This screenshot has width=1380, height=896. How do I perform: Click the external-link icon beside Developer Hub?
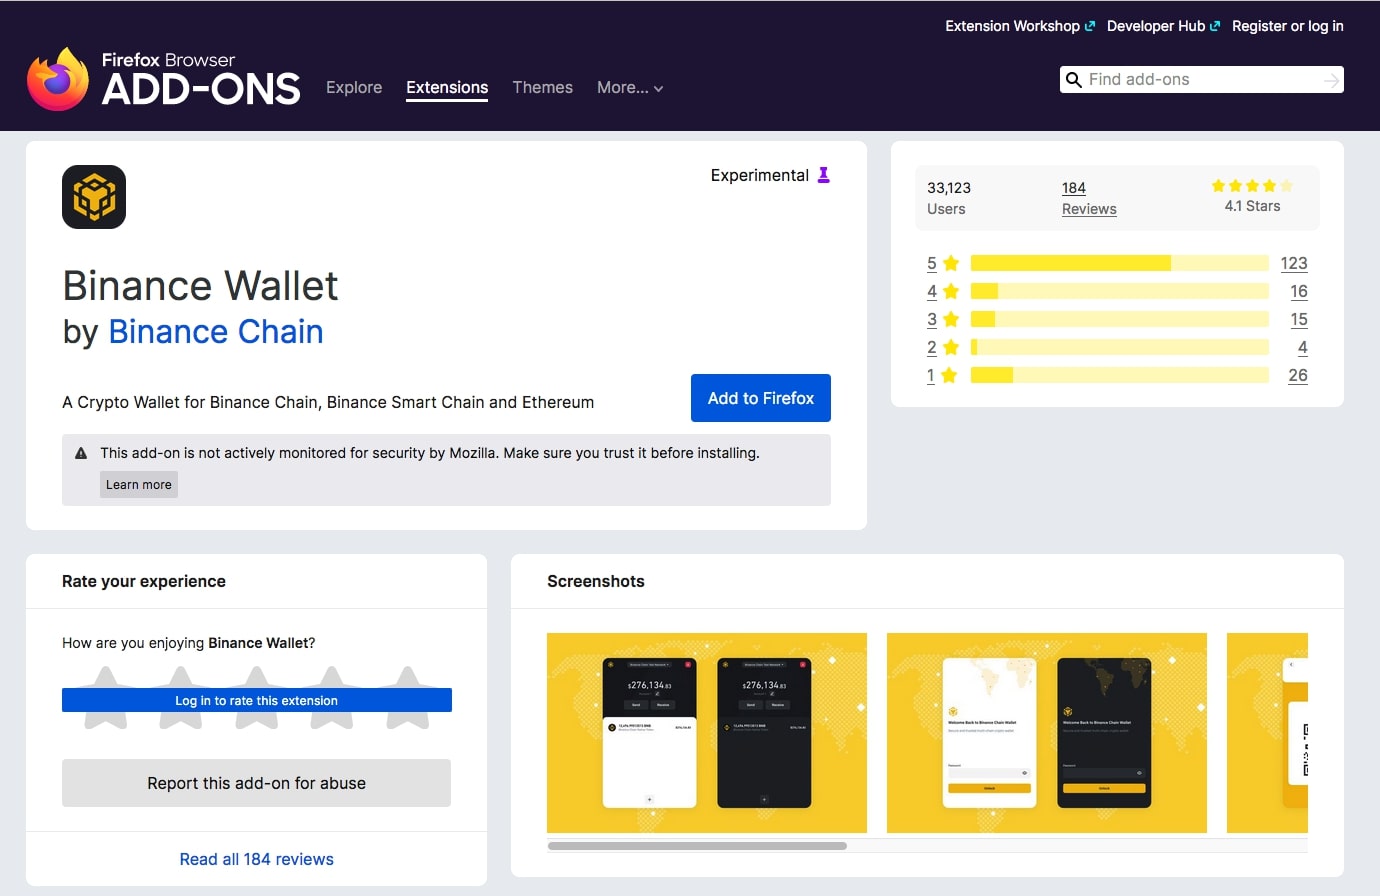[1213, 25]
